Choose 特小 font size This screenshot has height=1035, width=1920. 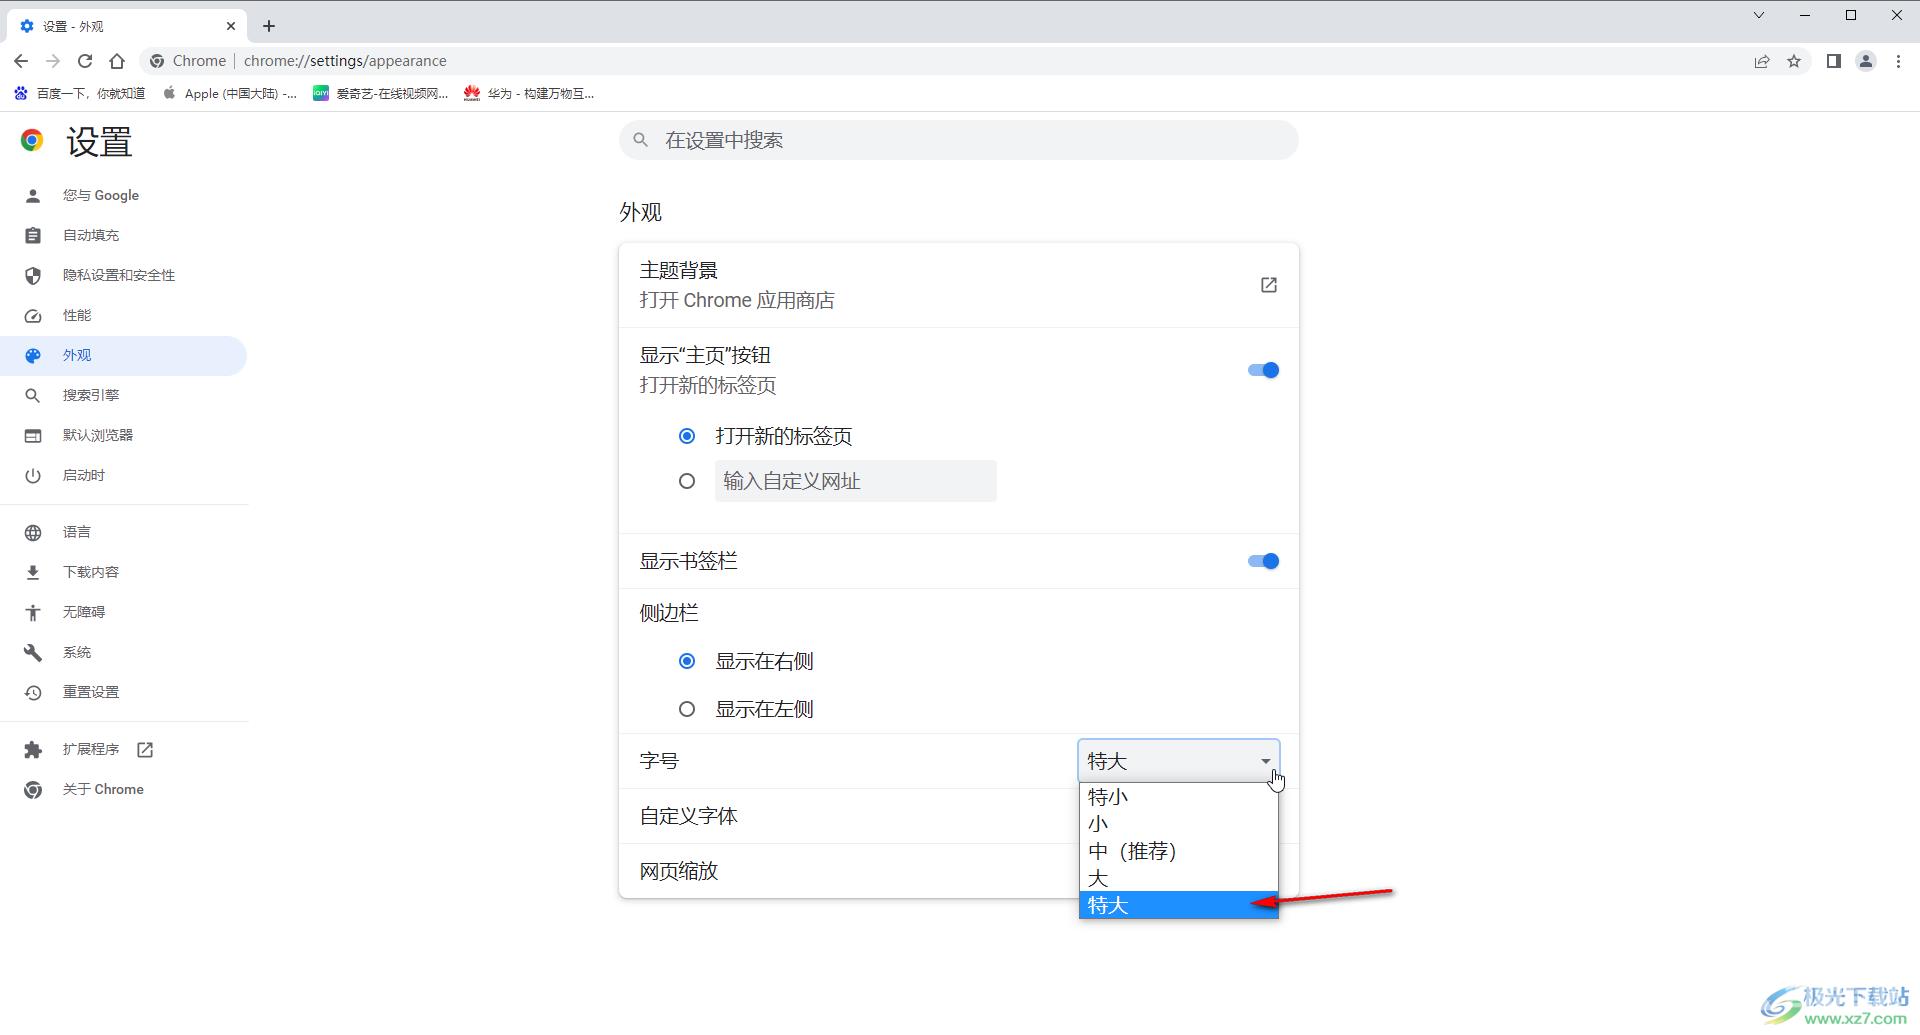click(1179, 797)
